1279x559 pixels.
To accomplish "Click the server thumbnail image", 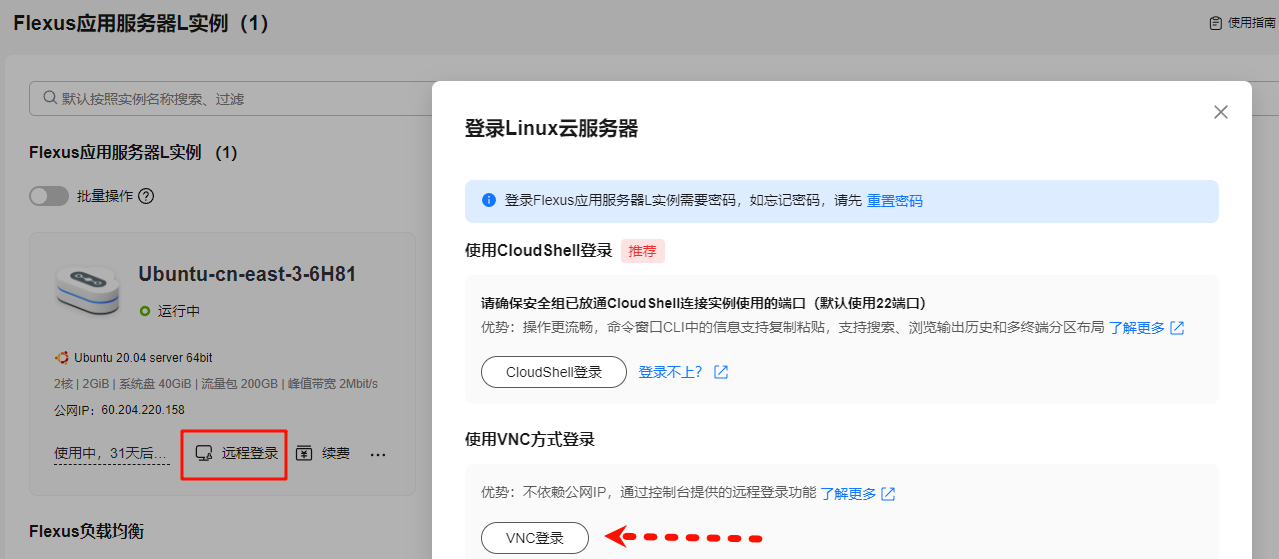I will (x=88, y=290).
